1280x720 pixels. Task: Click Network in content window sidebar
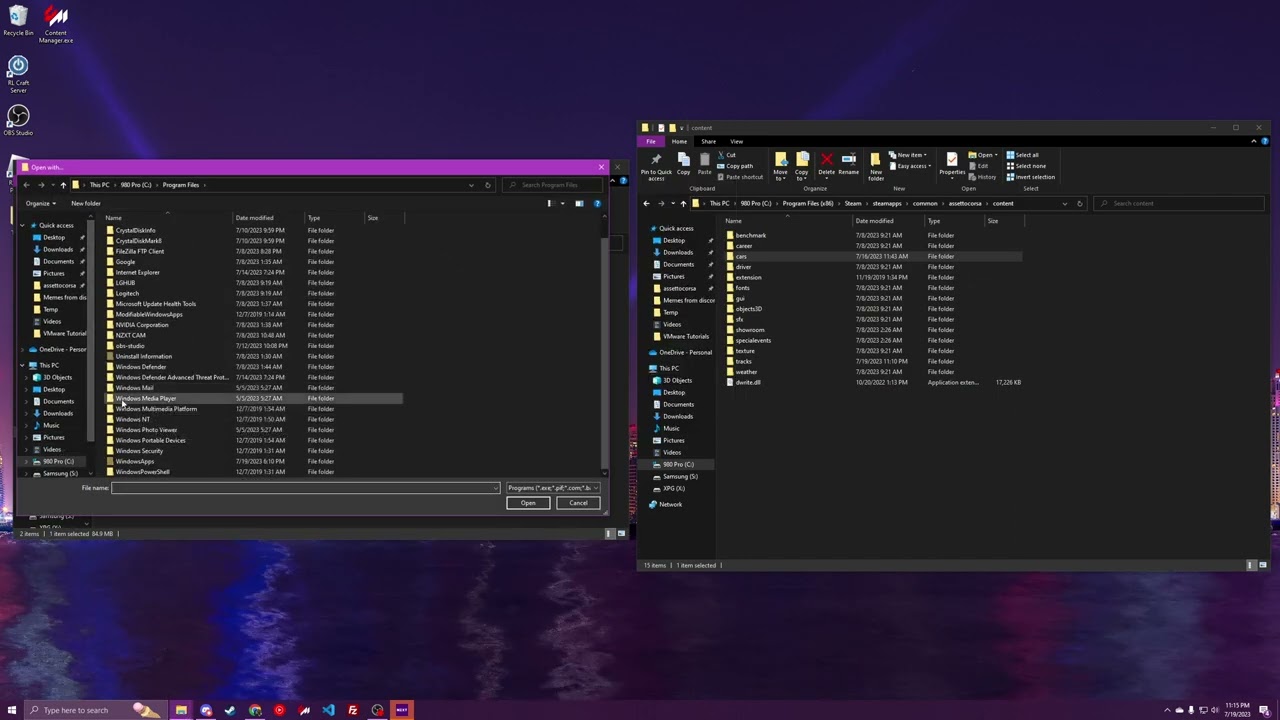(x=670, y=504)
